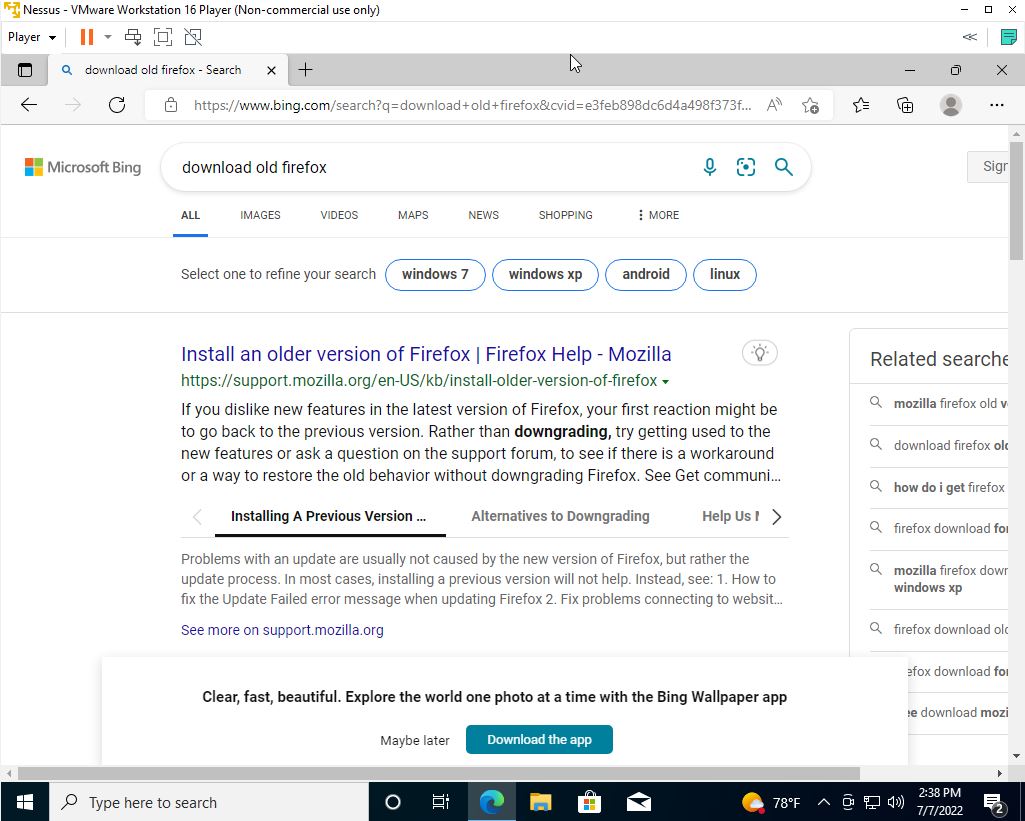Search by voice using microphone icon
This screenshot has width=1025, height=821.
710,167
